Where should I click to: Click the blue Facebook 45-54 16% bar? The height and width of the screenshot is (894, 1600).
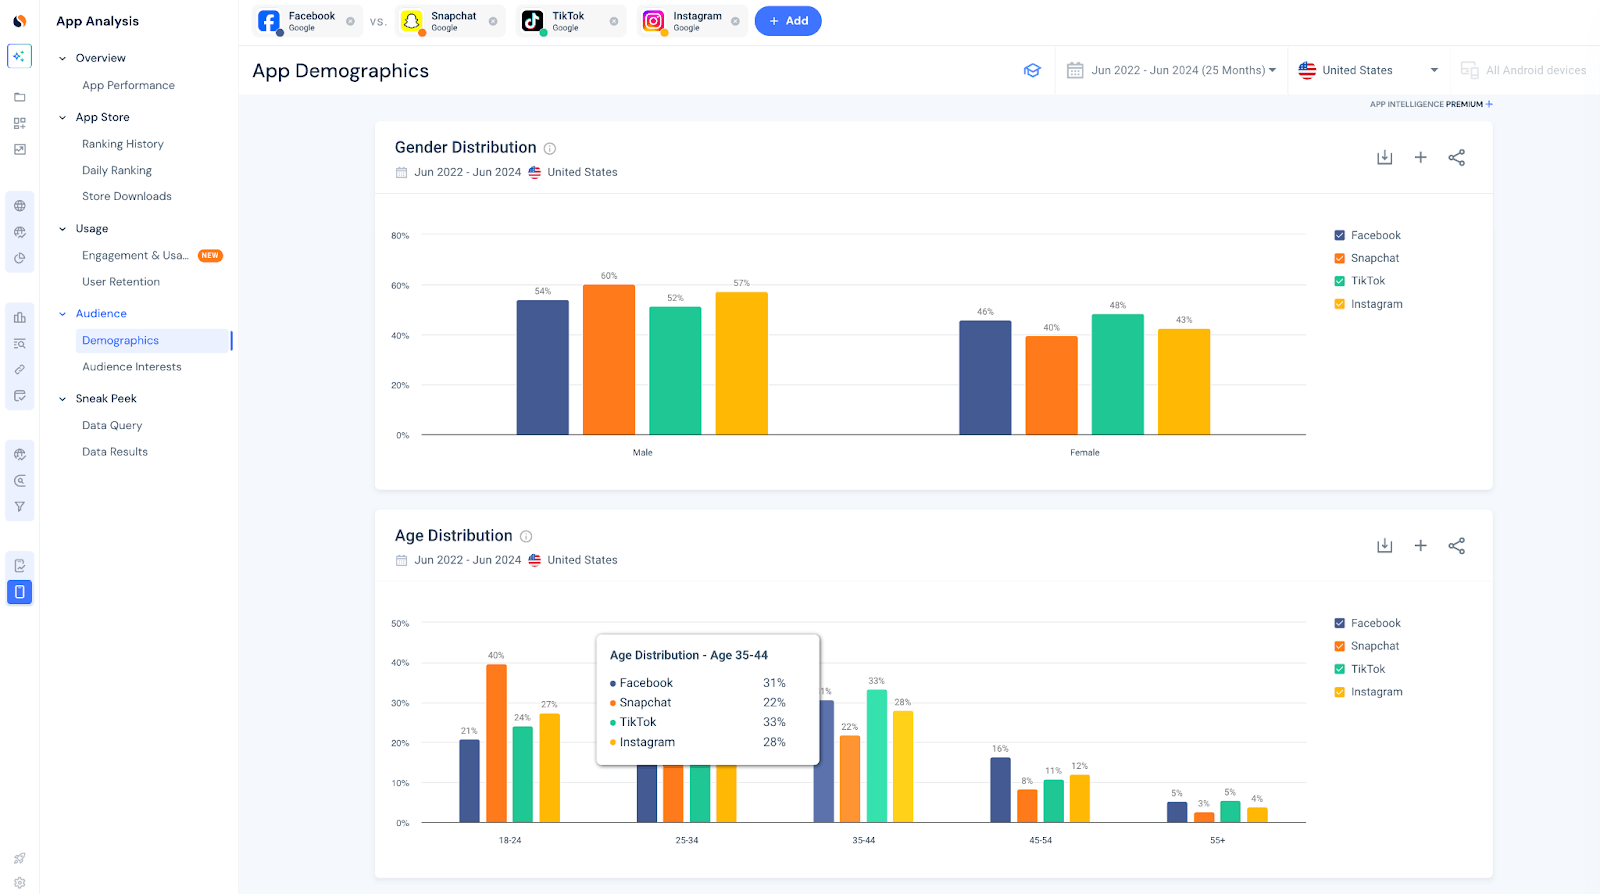(x=1000, y=790)
